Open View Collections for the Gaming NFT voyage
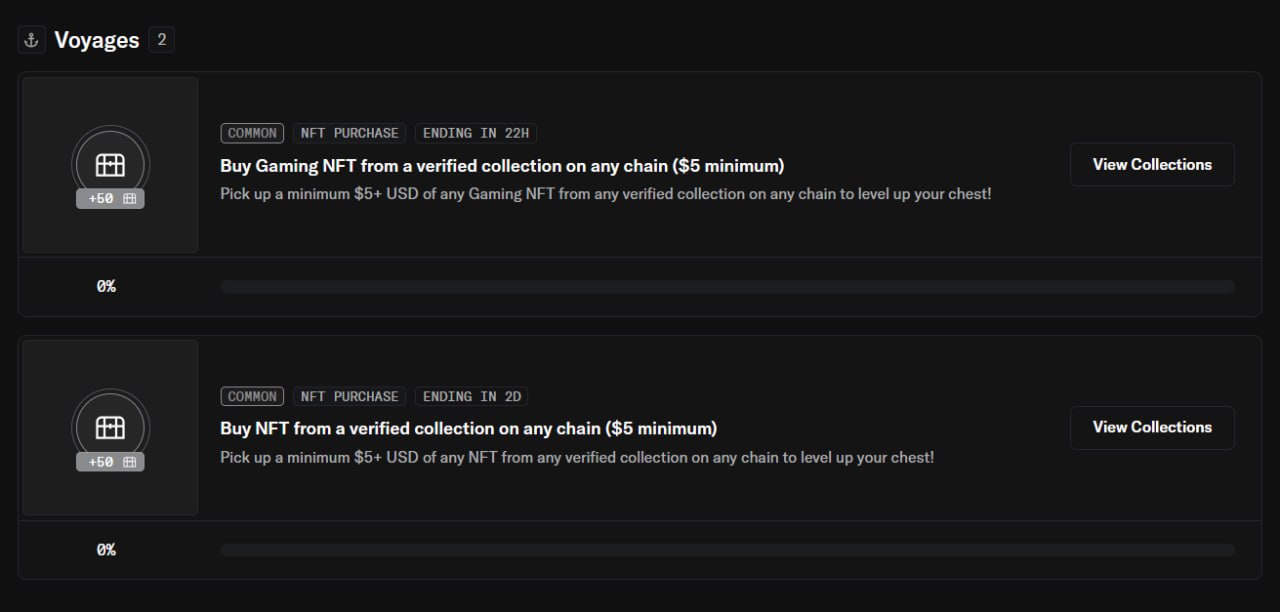 click(x=1152, y=164)
